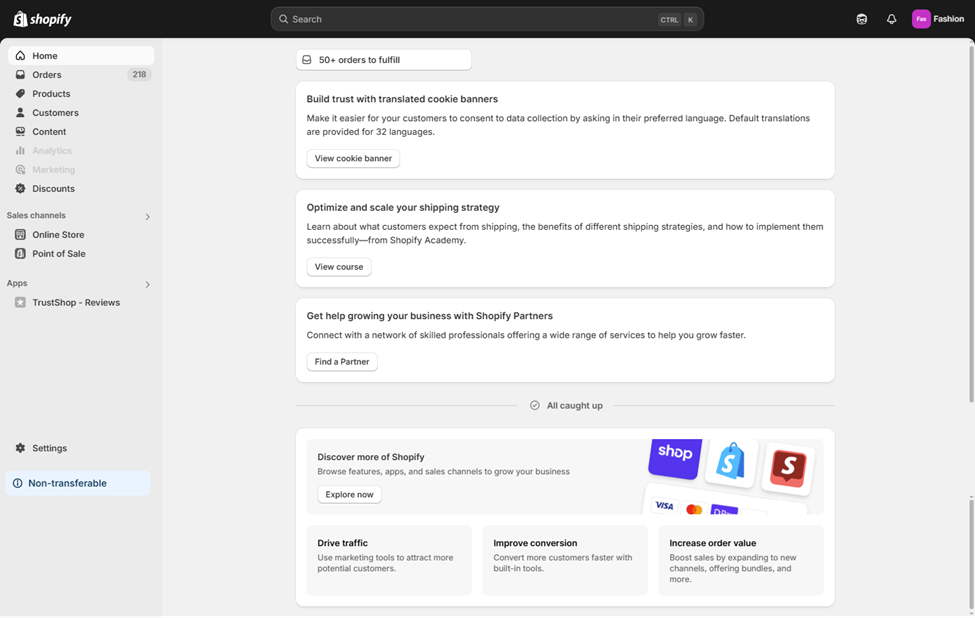Image resolution: width=975 pixels, height=618 pixels.
Task: Open Online Store channel
Action: pos(81,234)
